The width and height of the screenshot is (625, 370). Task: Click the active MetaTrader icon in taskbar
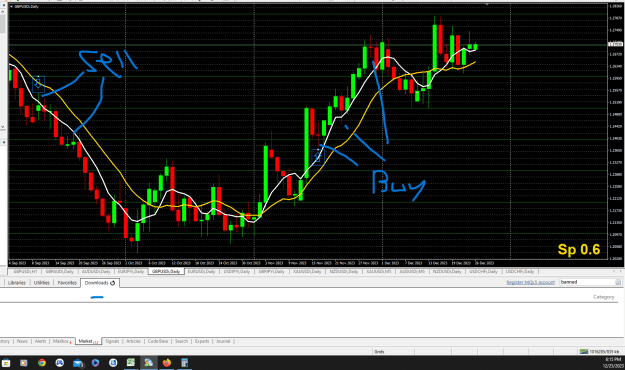(149, 363)
